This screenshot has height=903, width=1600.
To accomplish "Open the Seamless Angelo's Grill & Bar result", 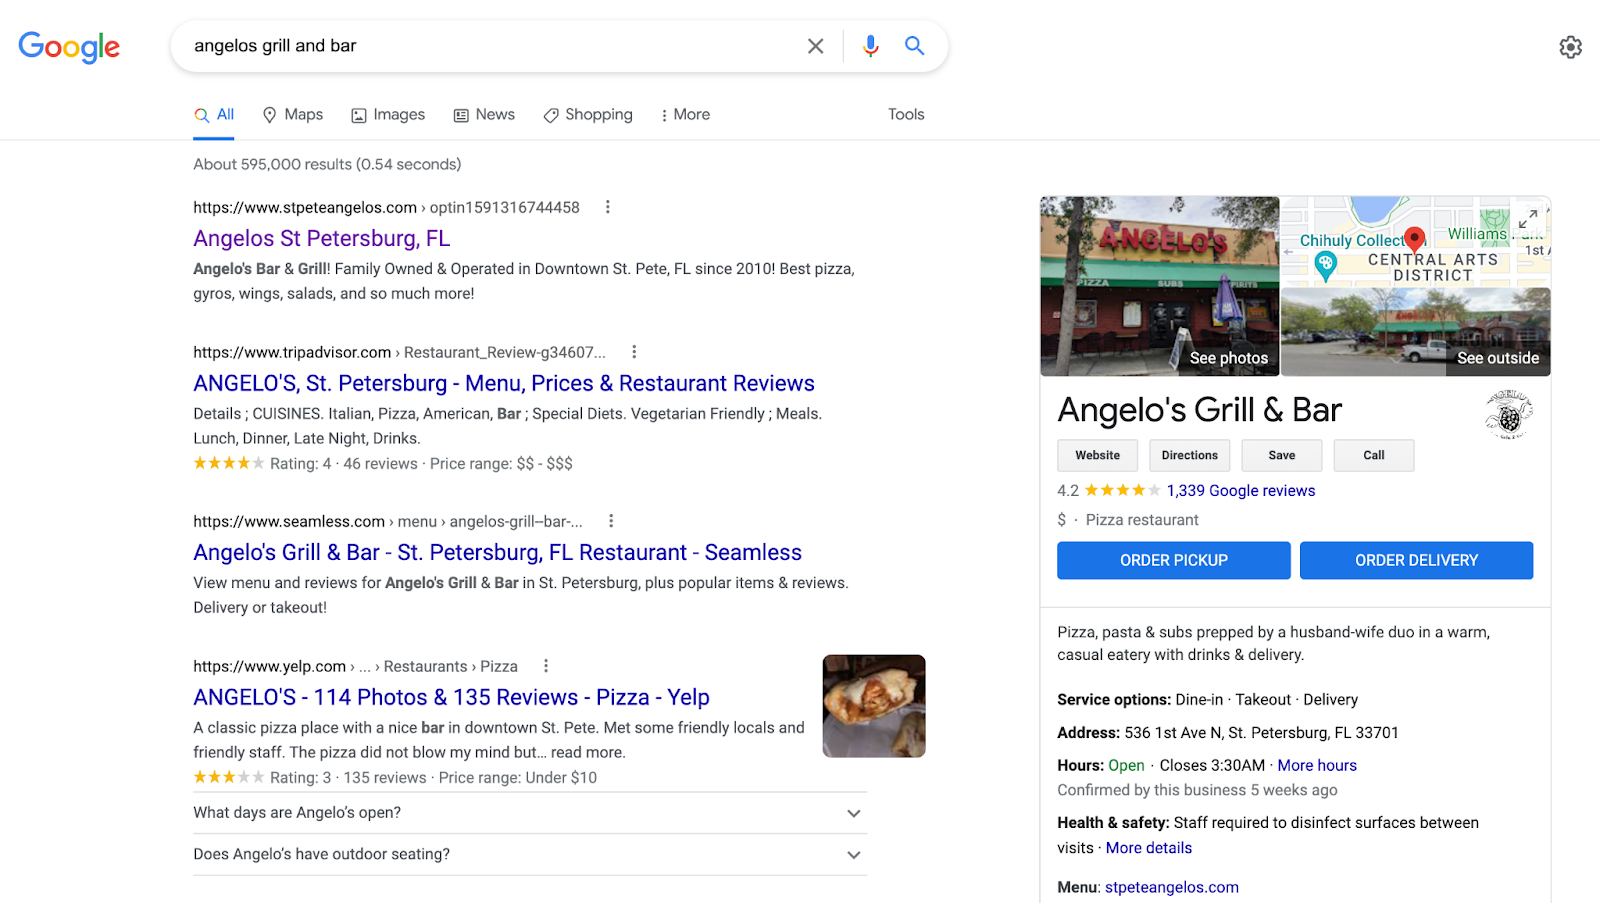I will click(x=497, y=553).
